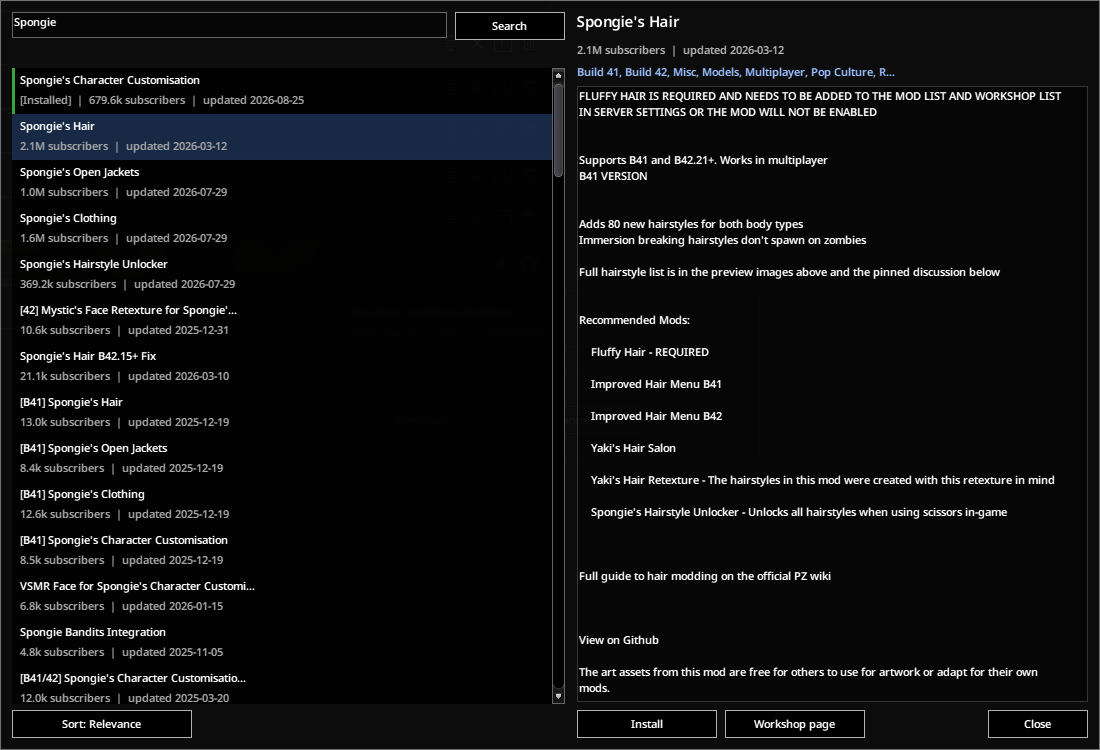The height and width of the screenshot is (750, 1100).
Task: Select Spongie Bandits Integration
Action: pyautogui.click(x=282, y=642)
